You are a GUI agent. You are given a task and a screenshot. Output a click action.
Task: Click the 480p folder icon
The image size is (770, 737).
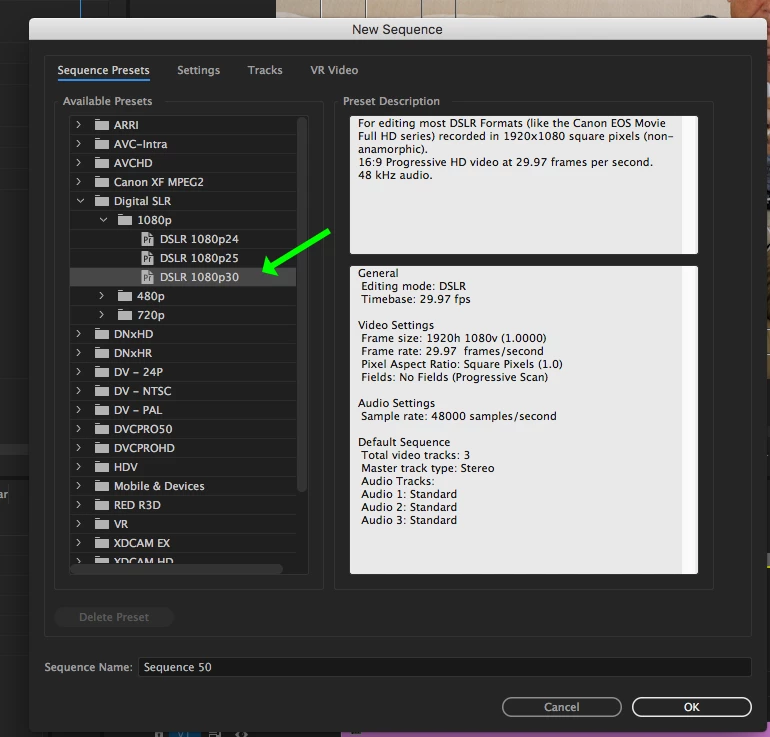point(125,296)
